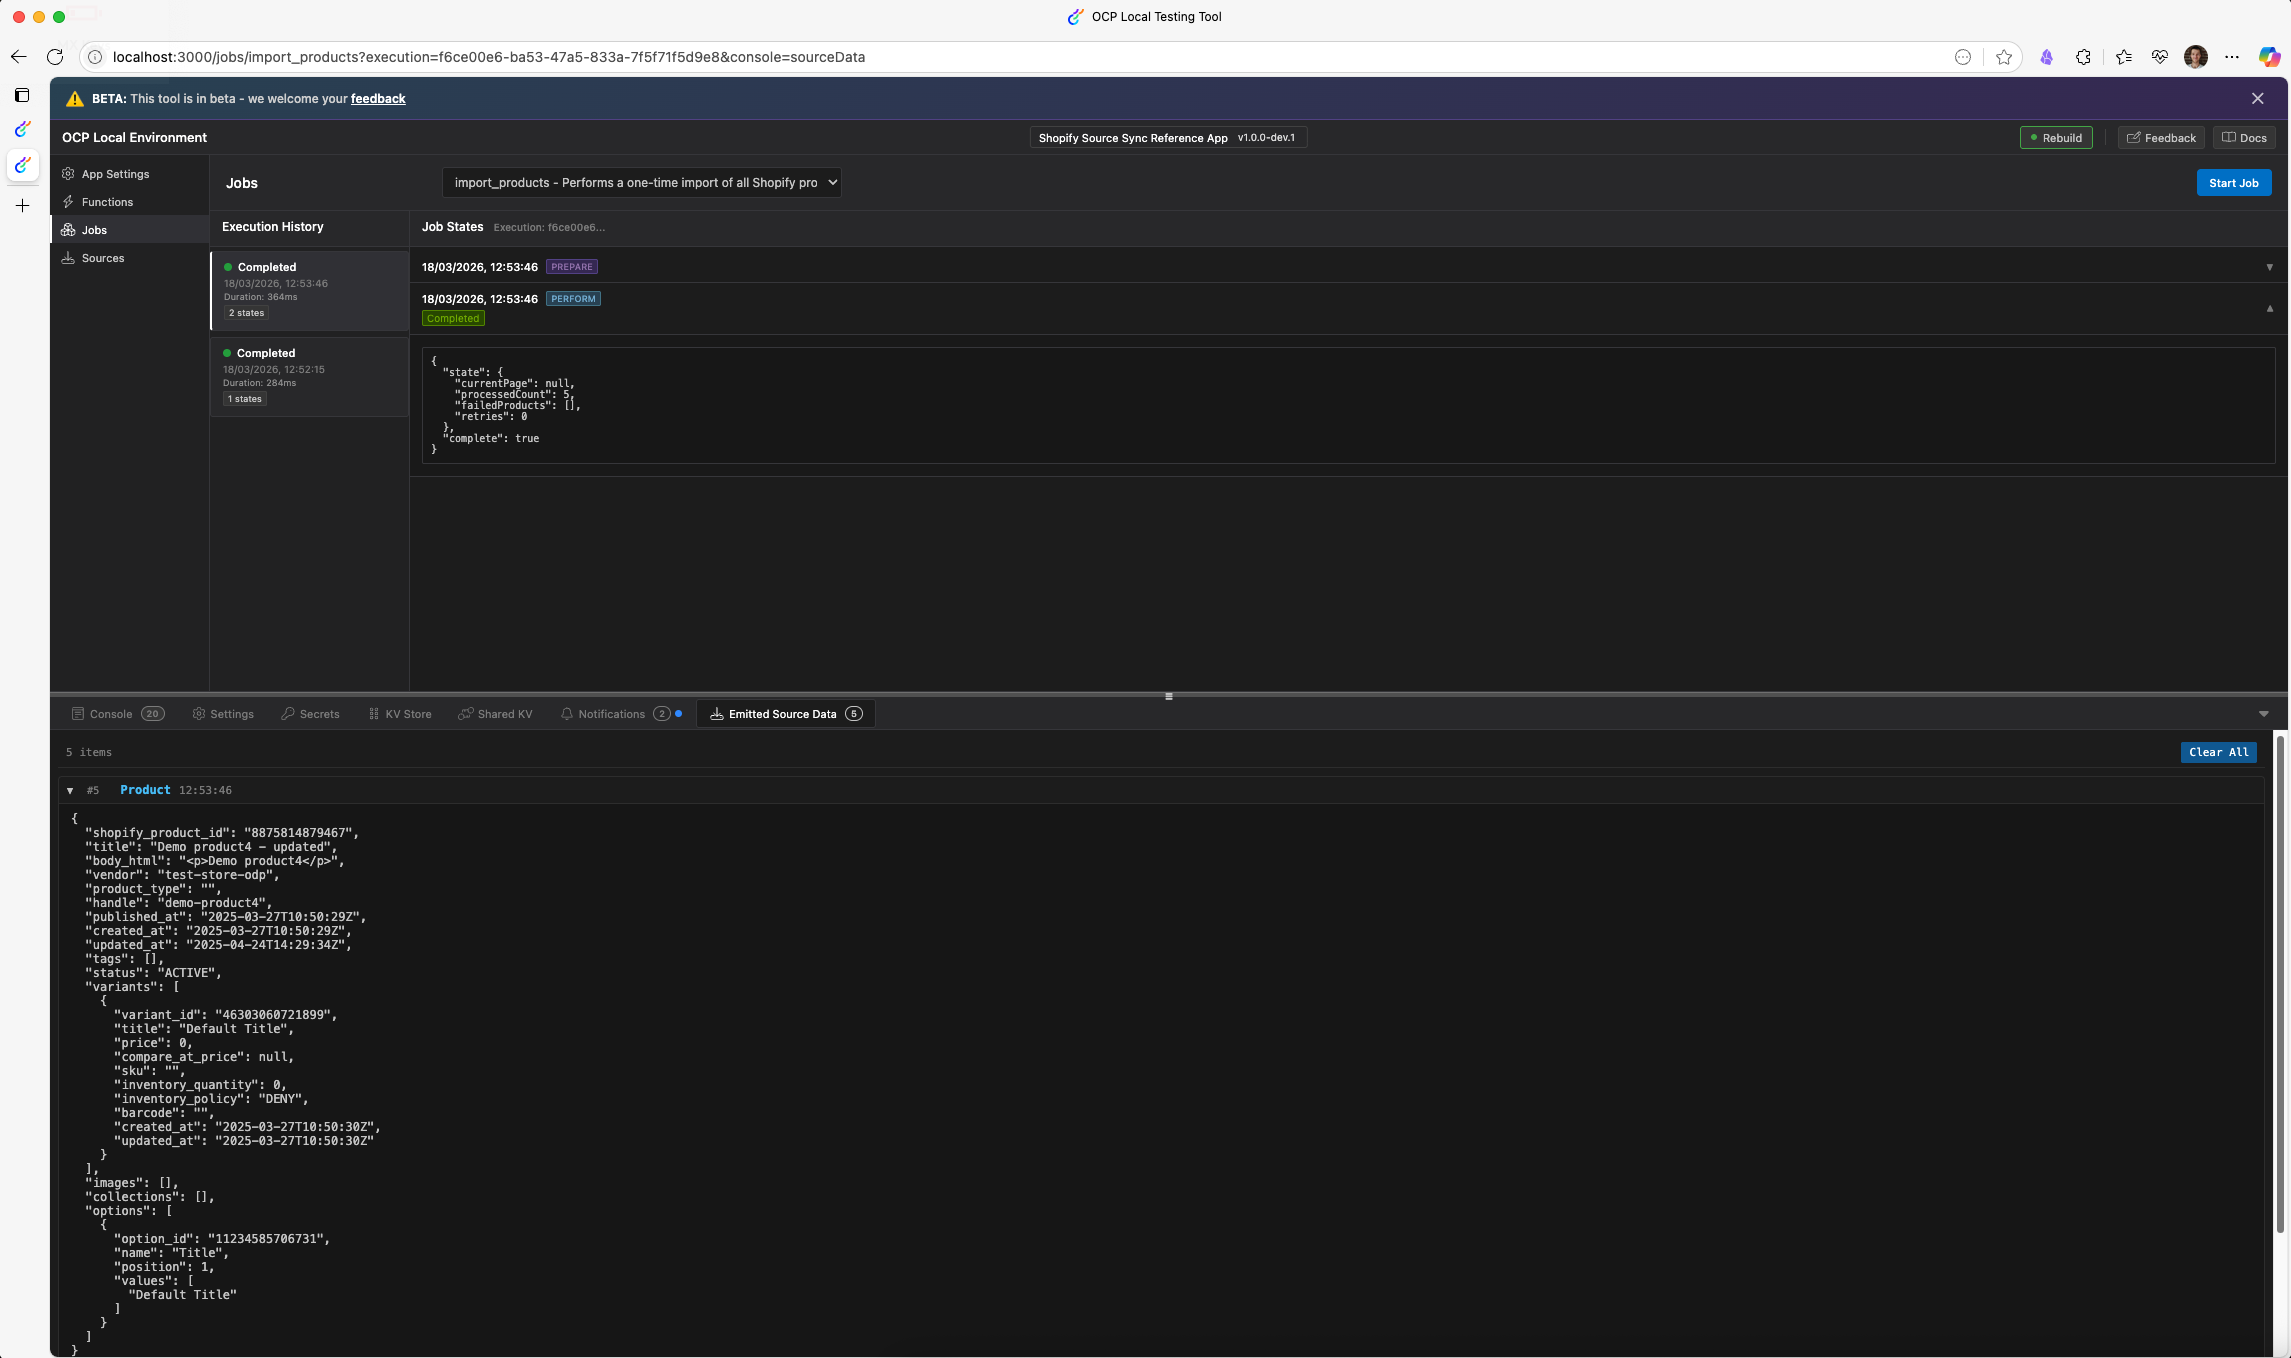The height and width of the screenshot is (1358, 2291).
Task: Open the Docs book icon button
Action: click(x=2244, y=138)
